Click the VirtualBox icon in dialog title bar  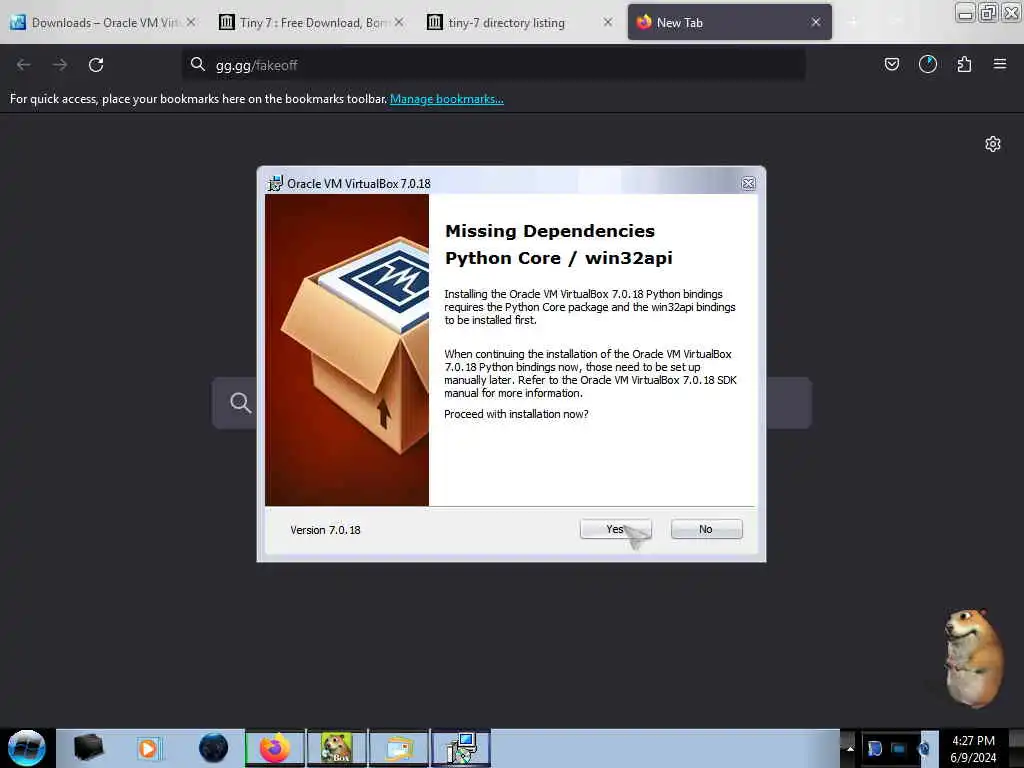(x=276, y=184)
